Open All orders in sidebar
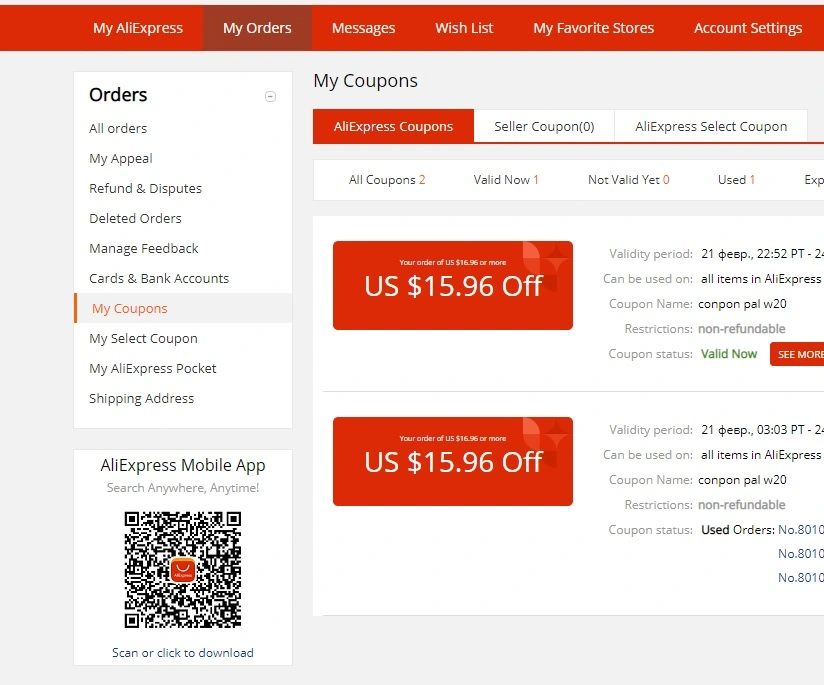The width and height of the screenshot is (824, 685). pyautogui.click(x=118, y=128)
